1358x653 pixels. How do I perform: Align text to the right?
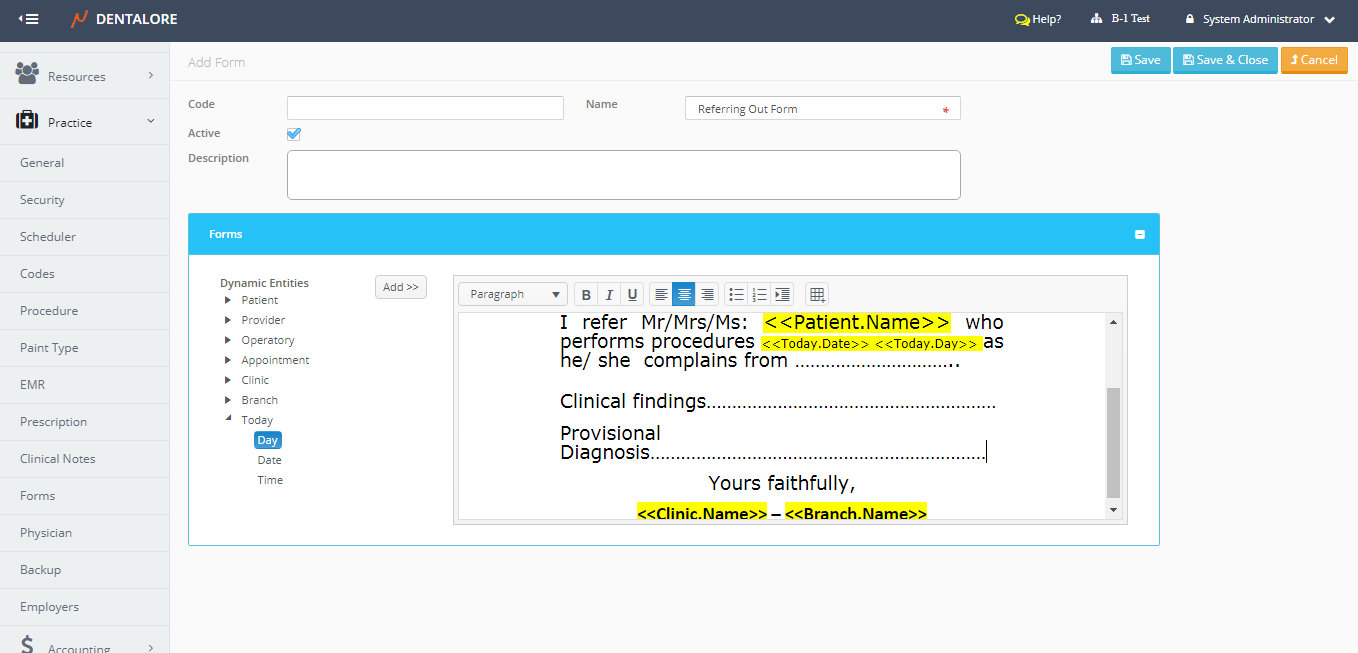707,295
